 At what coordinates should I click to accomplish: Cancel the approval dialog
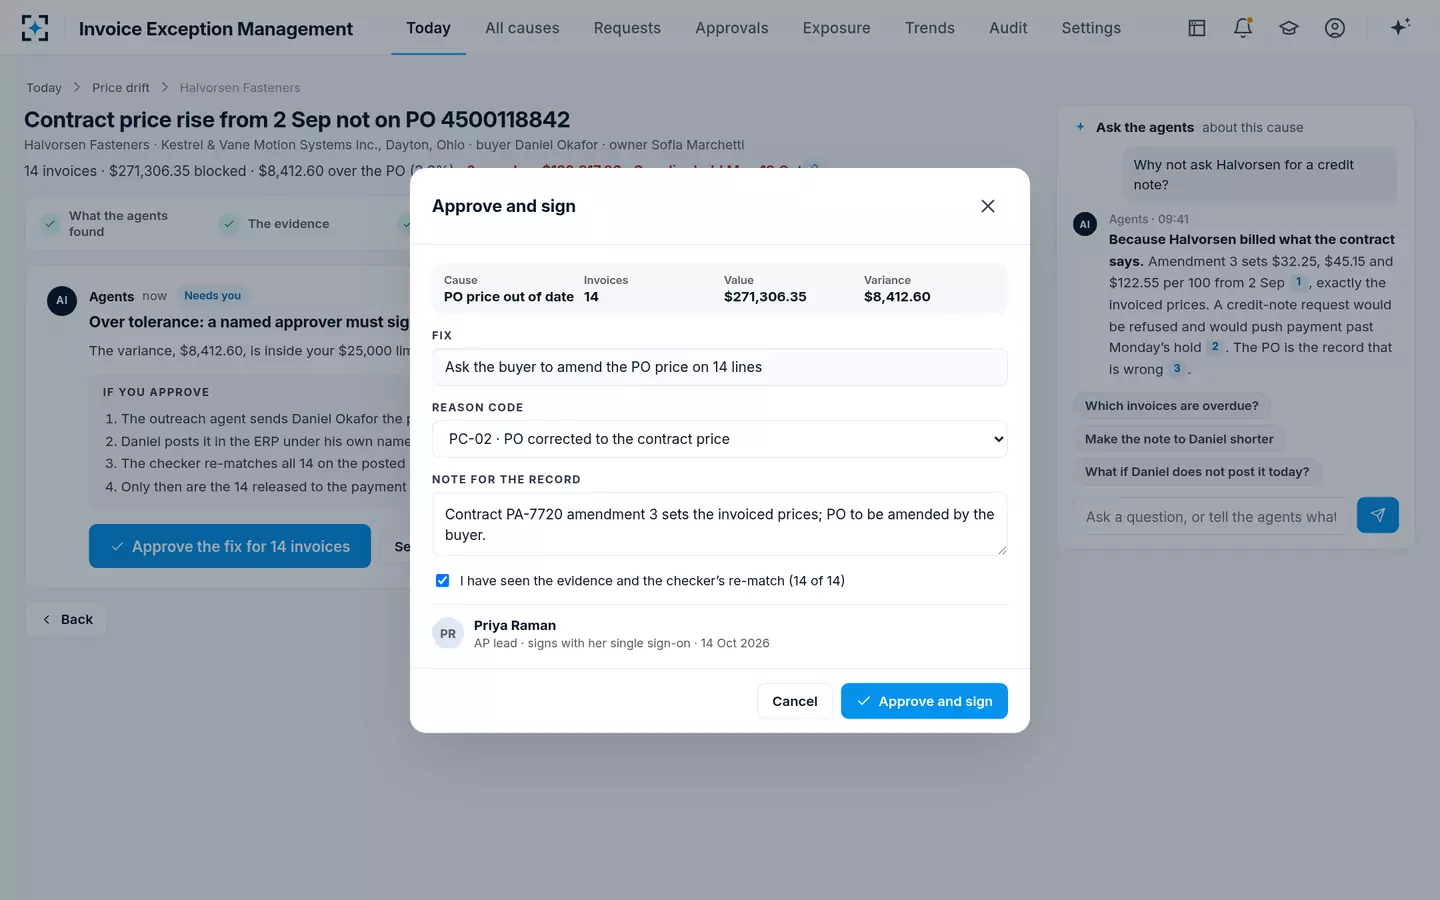pos(795,701)
